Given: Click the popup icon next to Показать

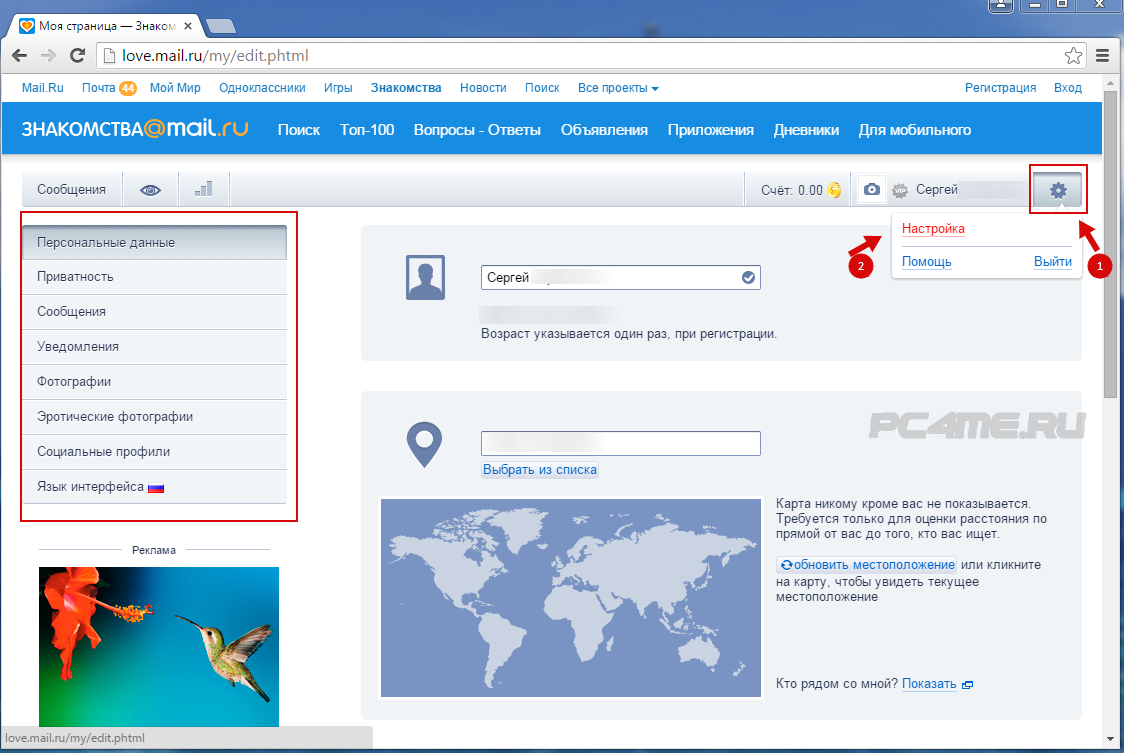Looking at the screenshot, I should pos(967,685).
